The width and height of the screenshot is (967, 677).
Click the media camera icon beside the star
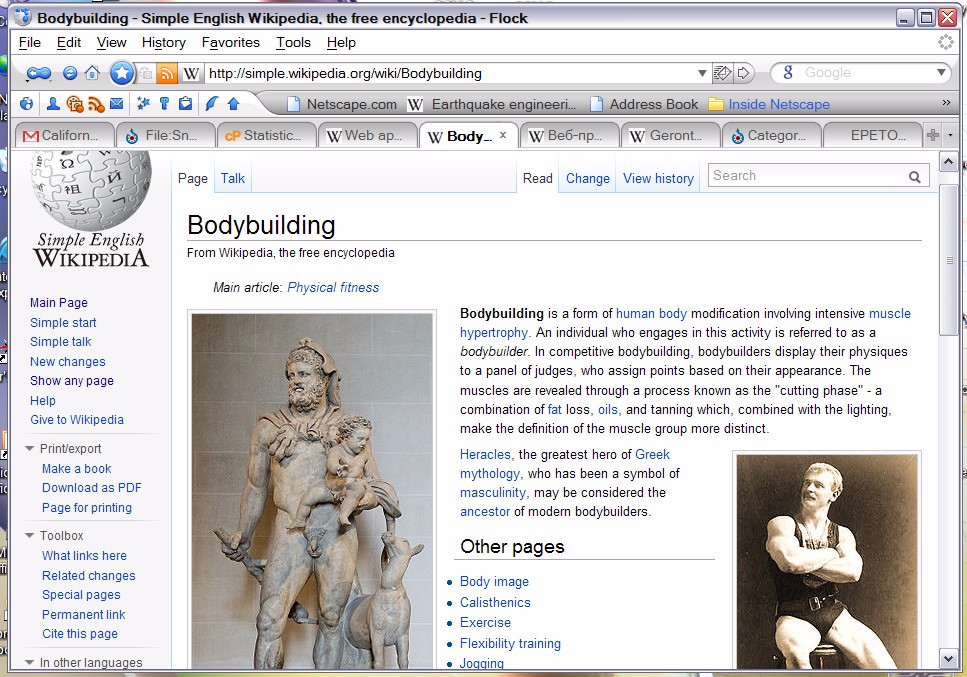click(146, 73)
